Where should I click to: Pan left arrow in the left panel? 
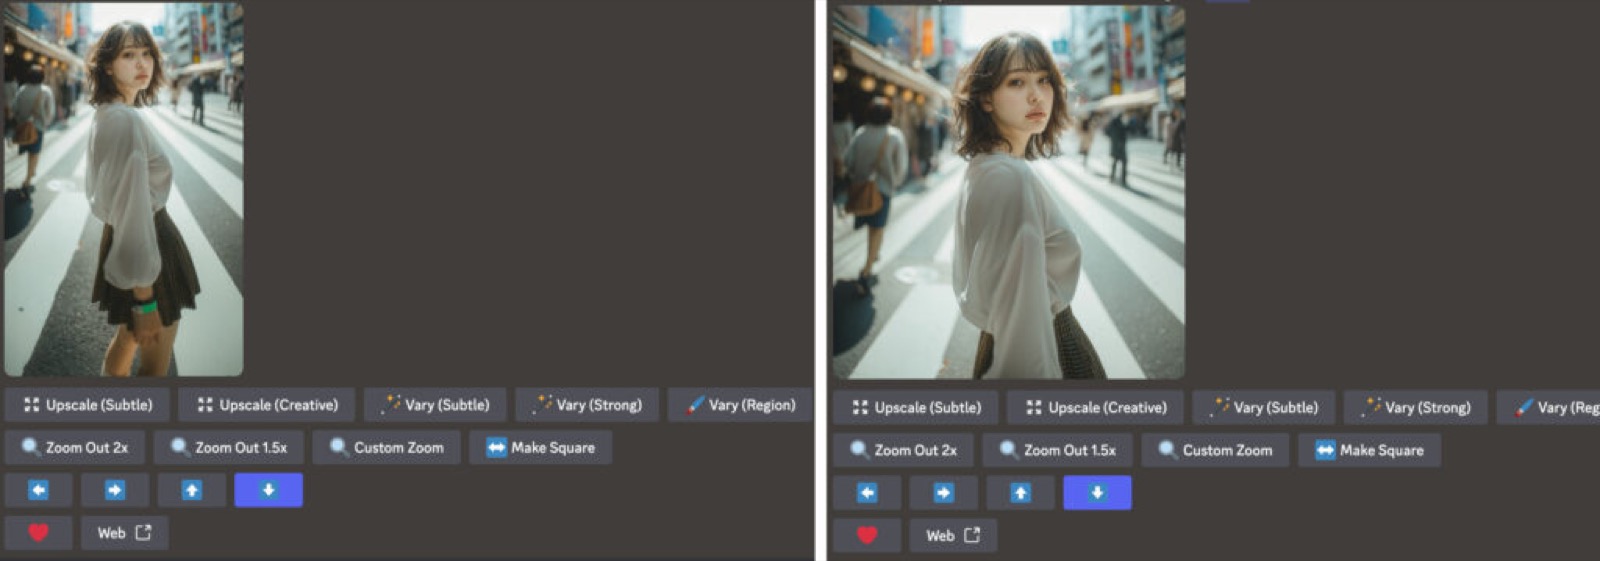(x=38, y=490)
